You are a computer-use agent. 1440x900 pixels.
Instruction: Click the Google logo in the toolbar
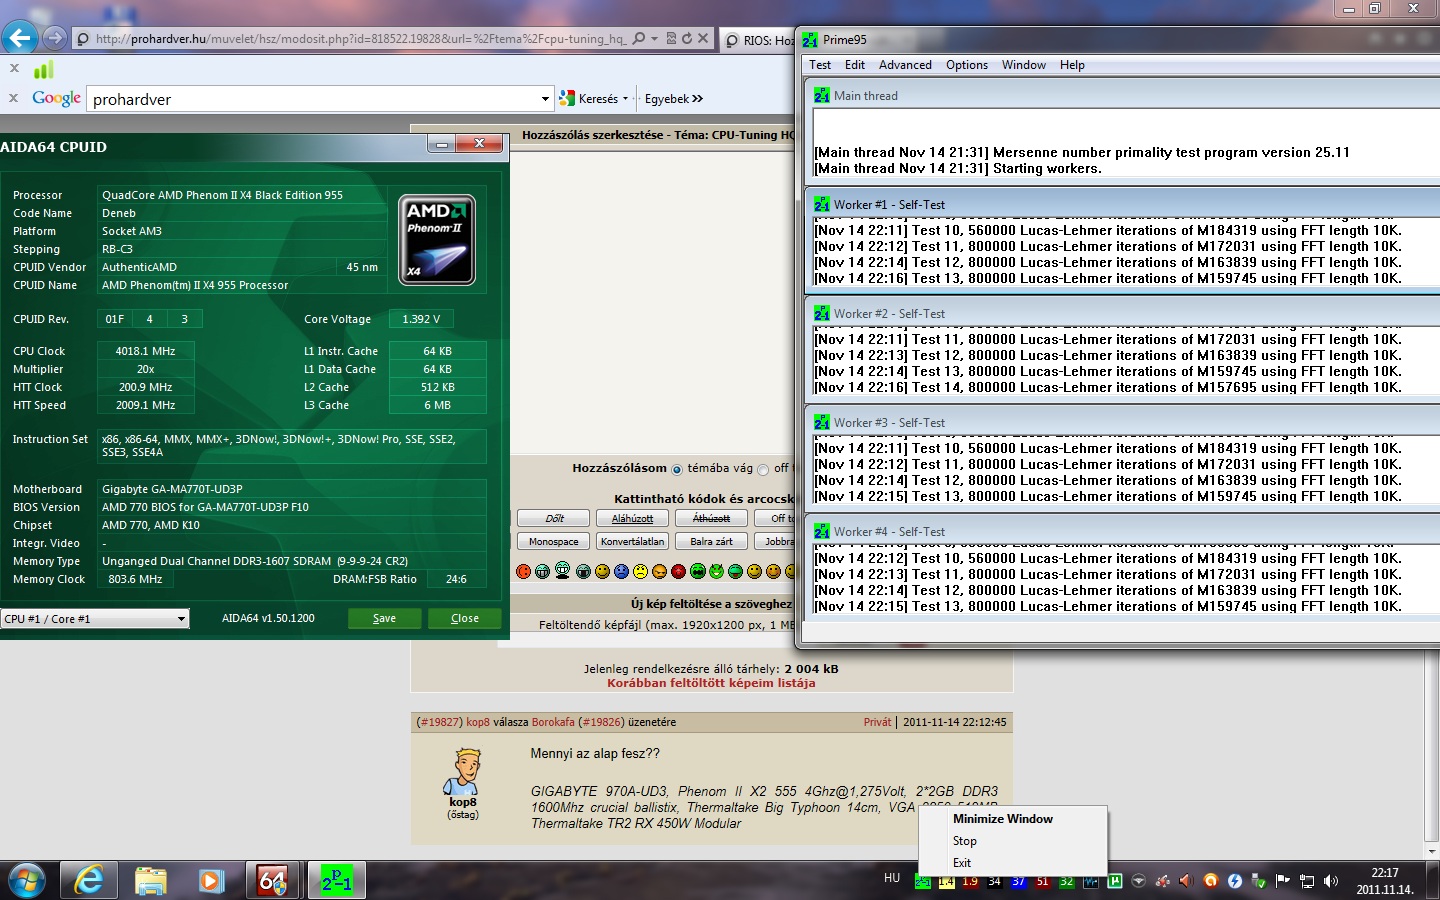click(56, 98)
